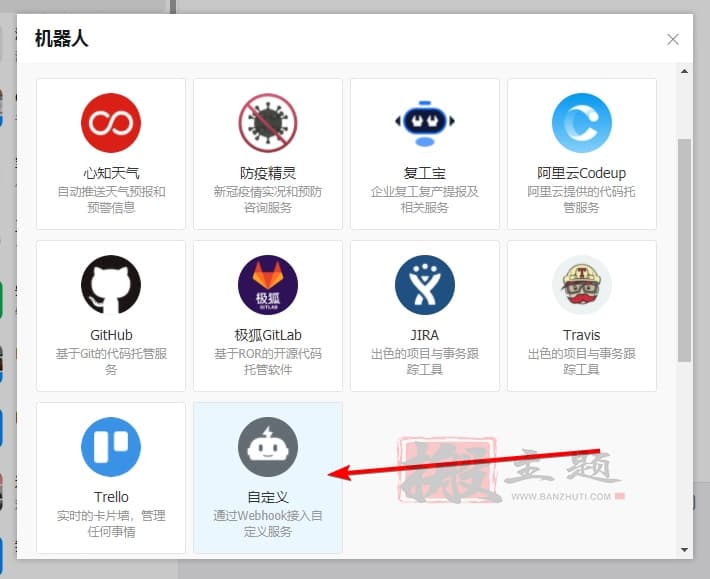710x579 pixels.
Task: Click the JIRA card description text
Action: click(x=425, y=362)
